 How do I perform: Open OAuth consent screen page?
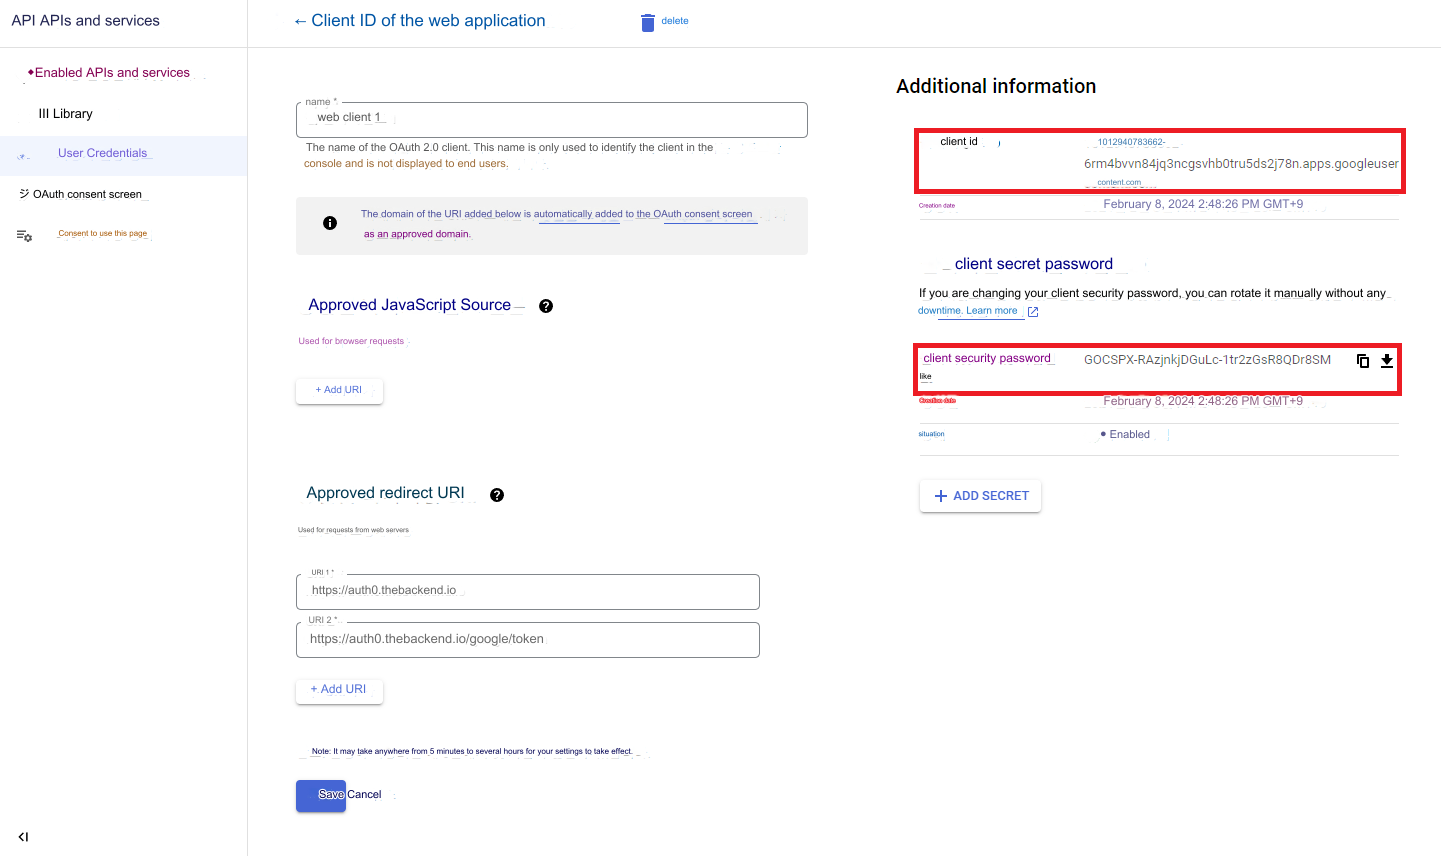click(87, 194)
